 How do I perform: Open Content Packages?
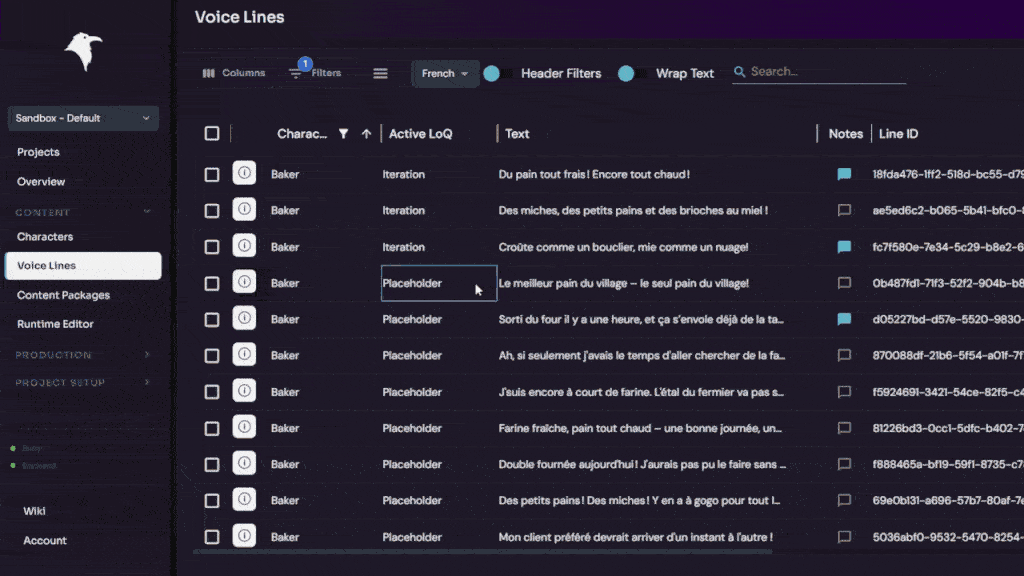point(63,295)
